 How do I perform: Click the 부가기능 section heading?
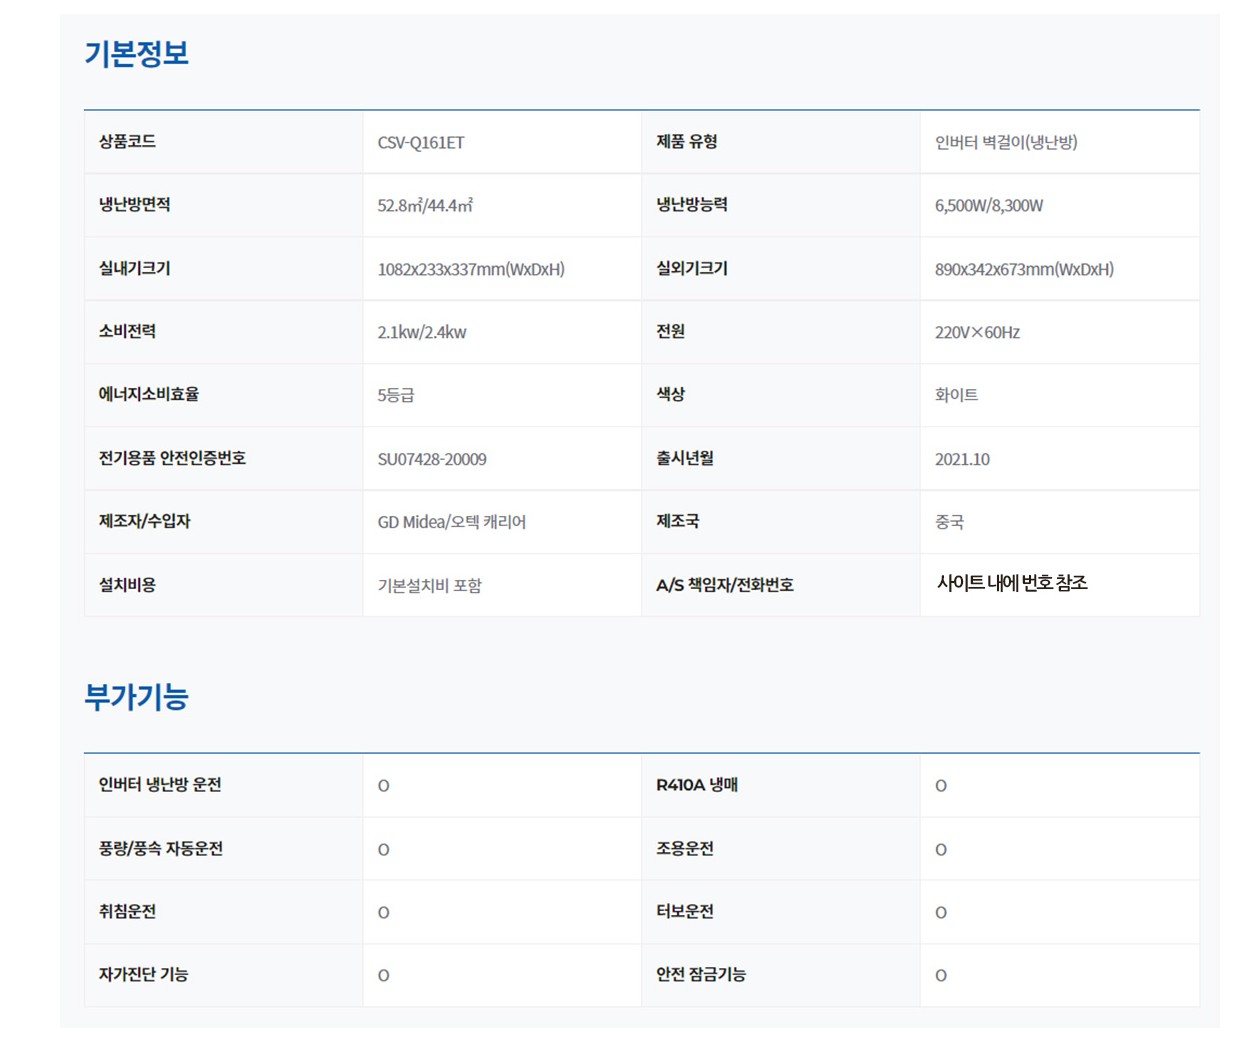tap(136, 697)
